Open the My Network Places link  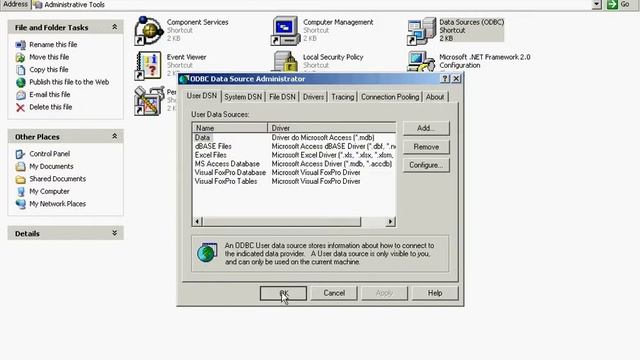[x=58, y=204]
